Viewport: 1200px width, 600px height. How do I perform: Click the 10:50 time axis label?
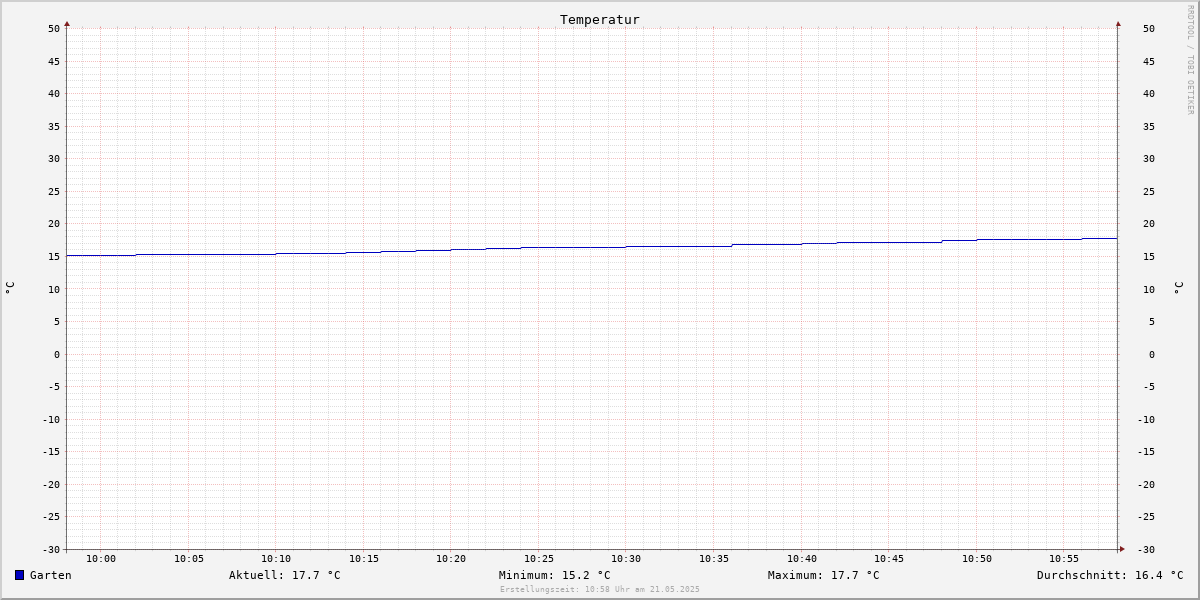pos(977,559)
